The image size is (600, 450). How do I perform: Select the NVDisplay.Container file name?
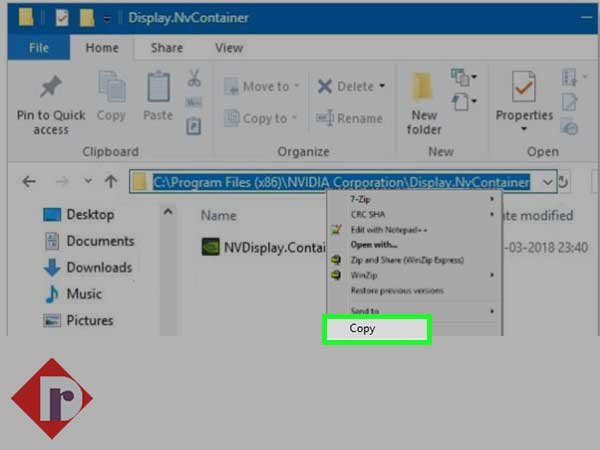click(x=275, y=248)
